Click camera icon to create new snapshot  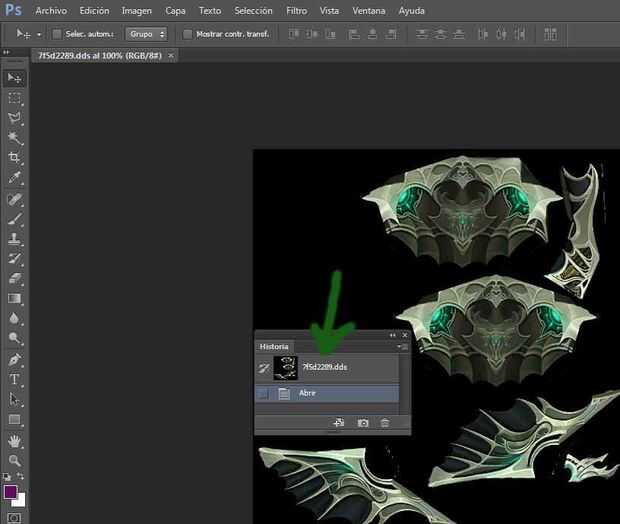coord(363,423)
